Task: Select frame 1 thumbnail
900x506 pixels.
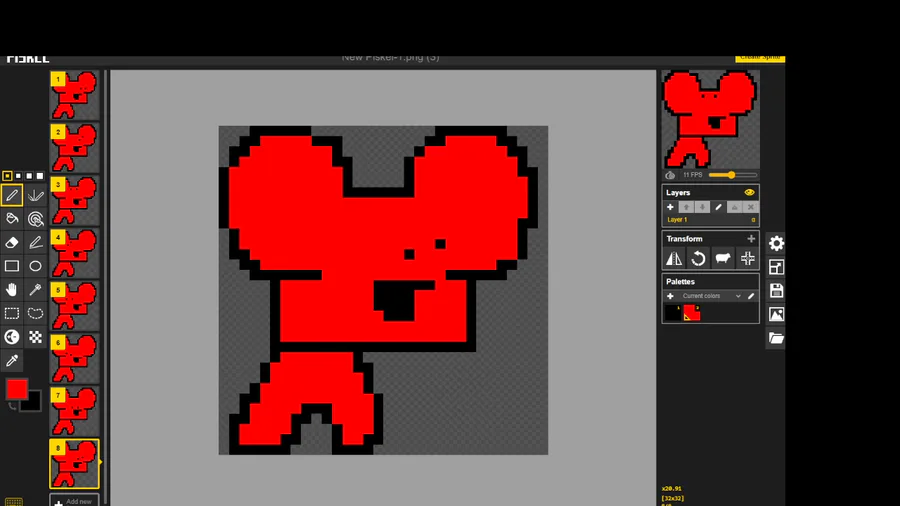Action: pyautogui.click(x=74, y=95)
